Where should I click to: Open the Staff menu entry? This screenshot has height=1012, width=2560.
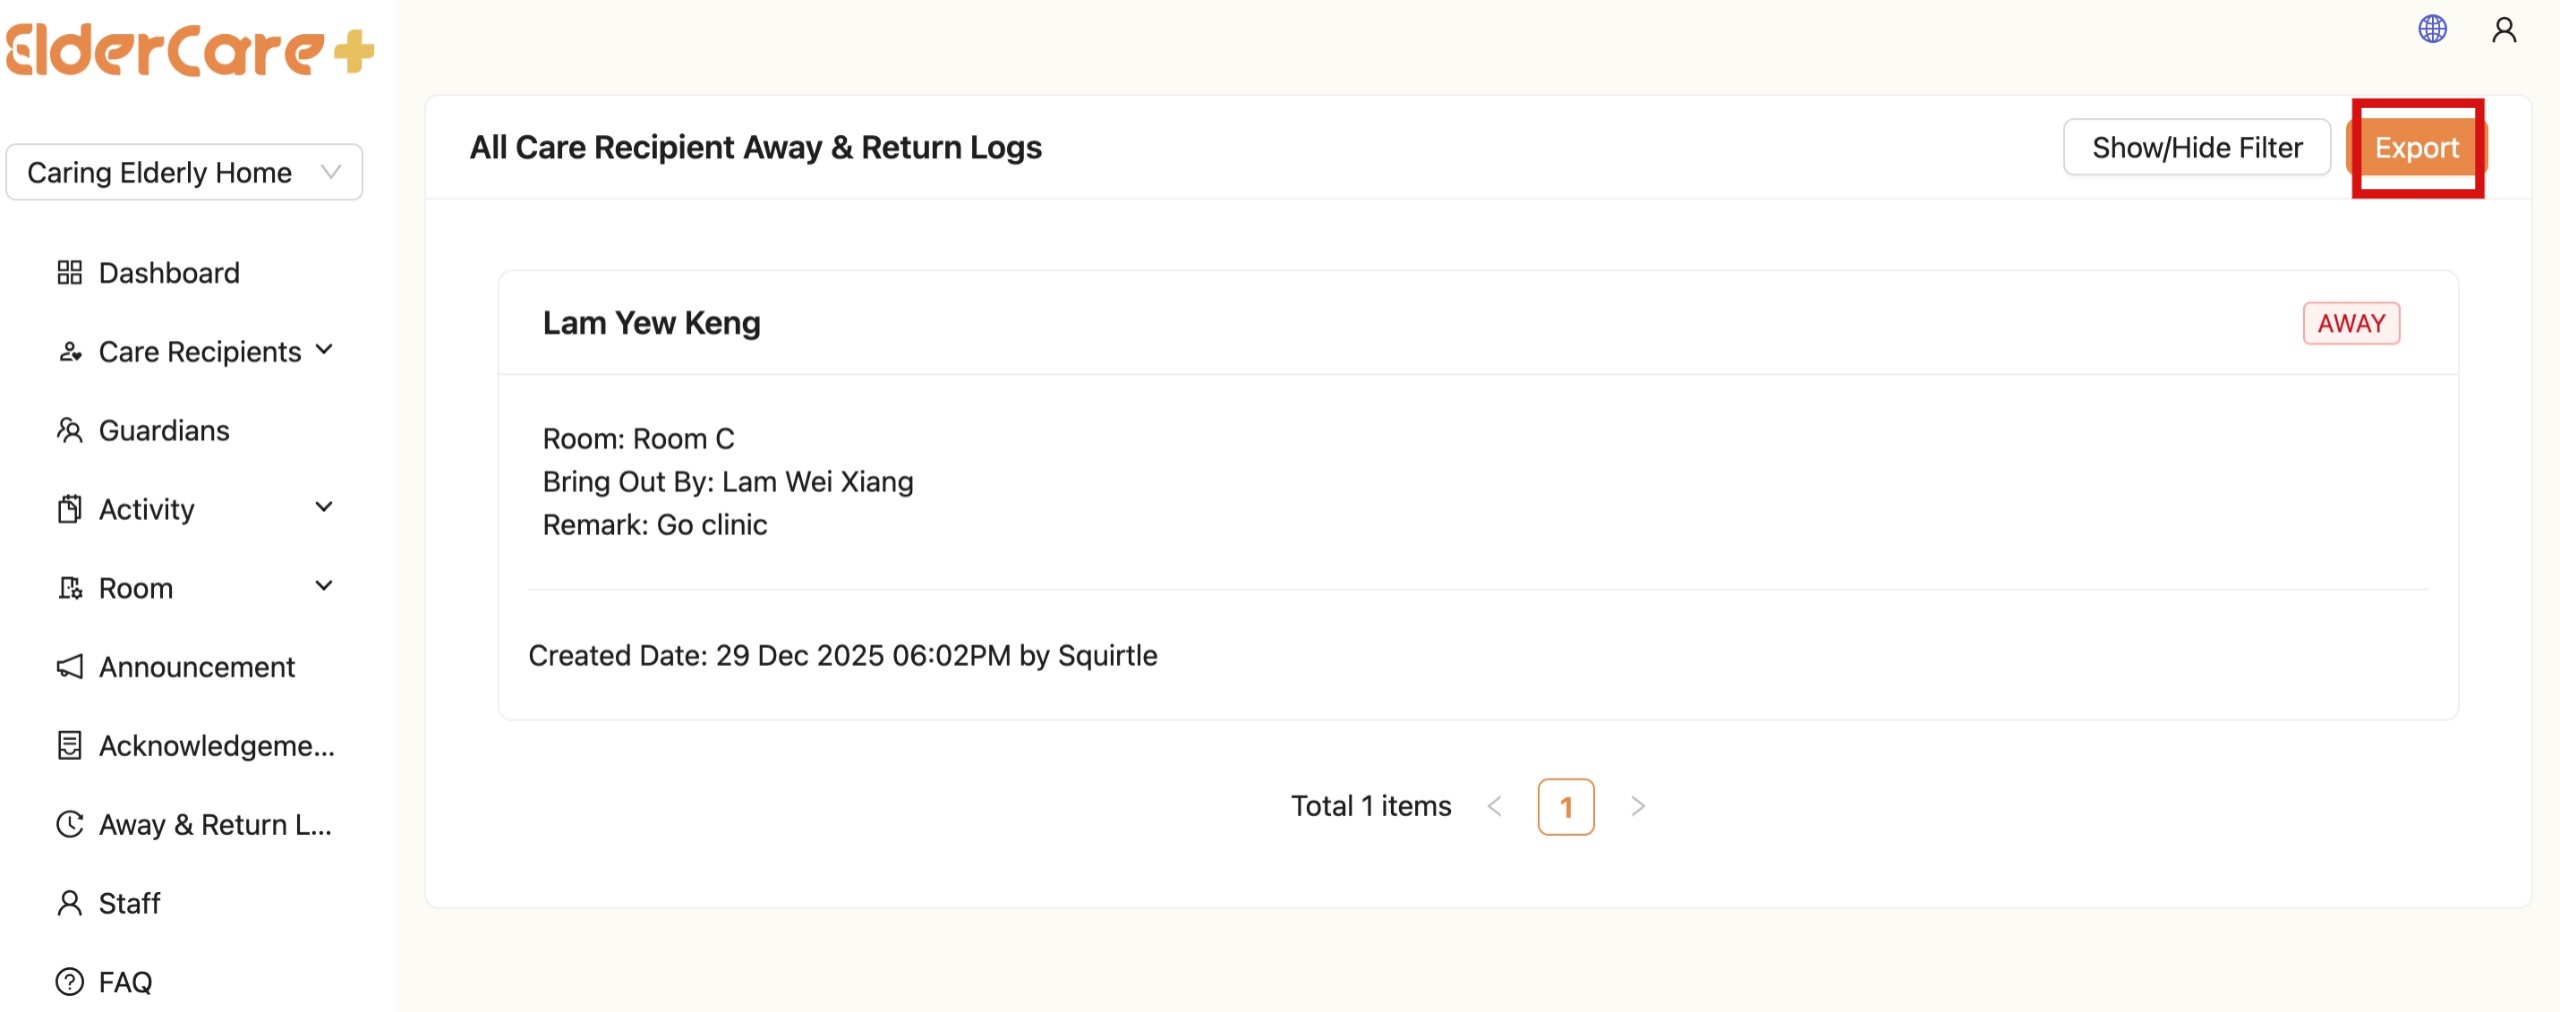tap(128, 903)
